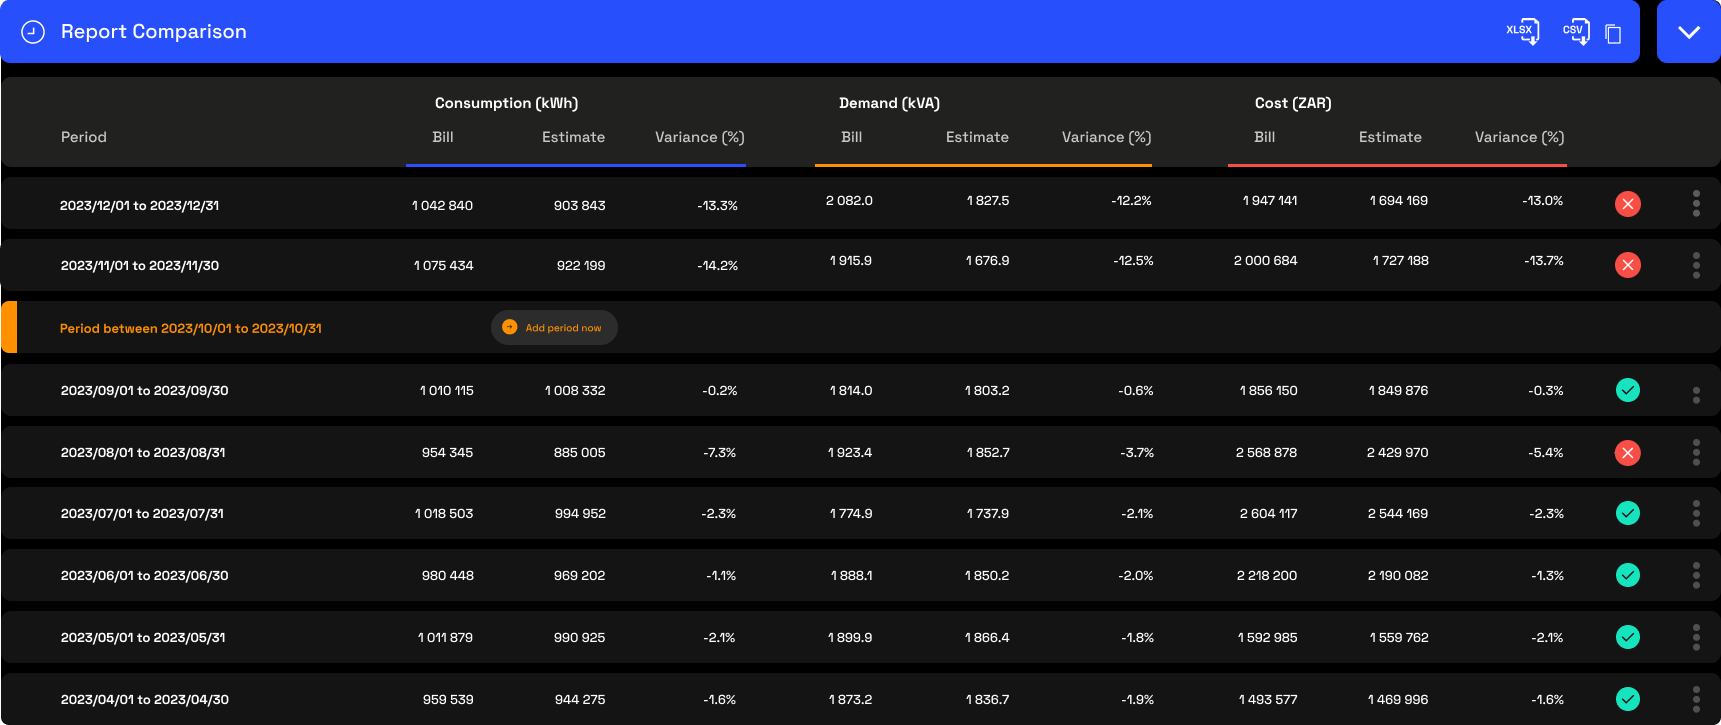The width and height of the screenshot is (1721, 725).
Task: Click cost bill value 1 856 150
Action: 1268,390
